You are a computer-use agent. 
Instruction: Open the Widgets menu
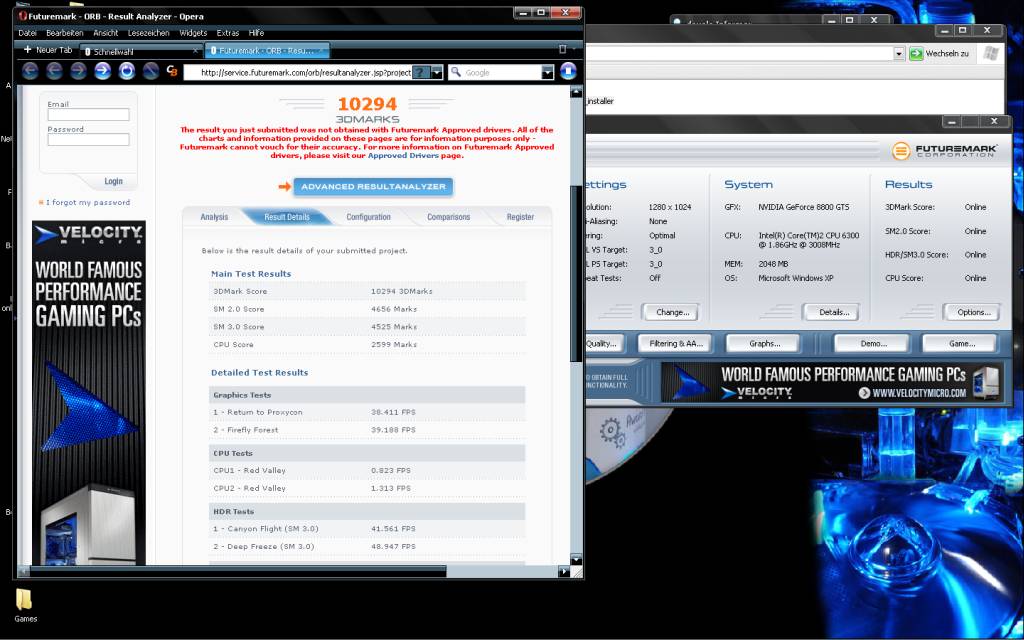click(x=193, y=33)
